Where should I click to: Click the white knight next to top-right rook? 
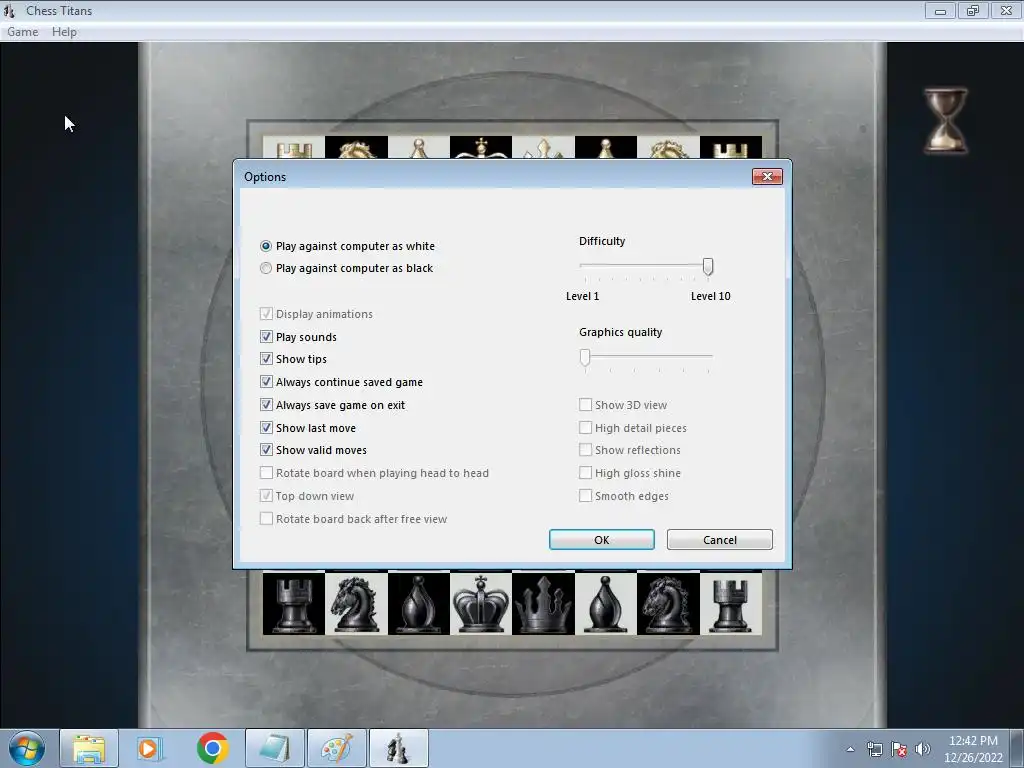(668, 148)
